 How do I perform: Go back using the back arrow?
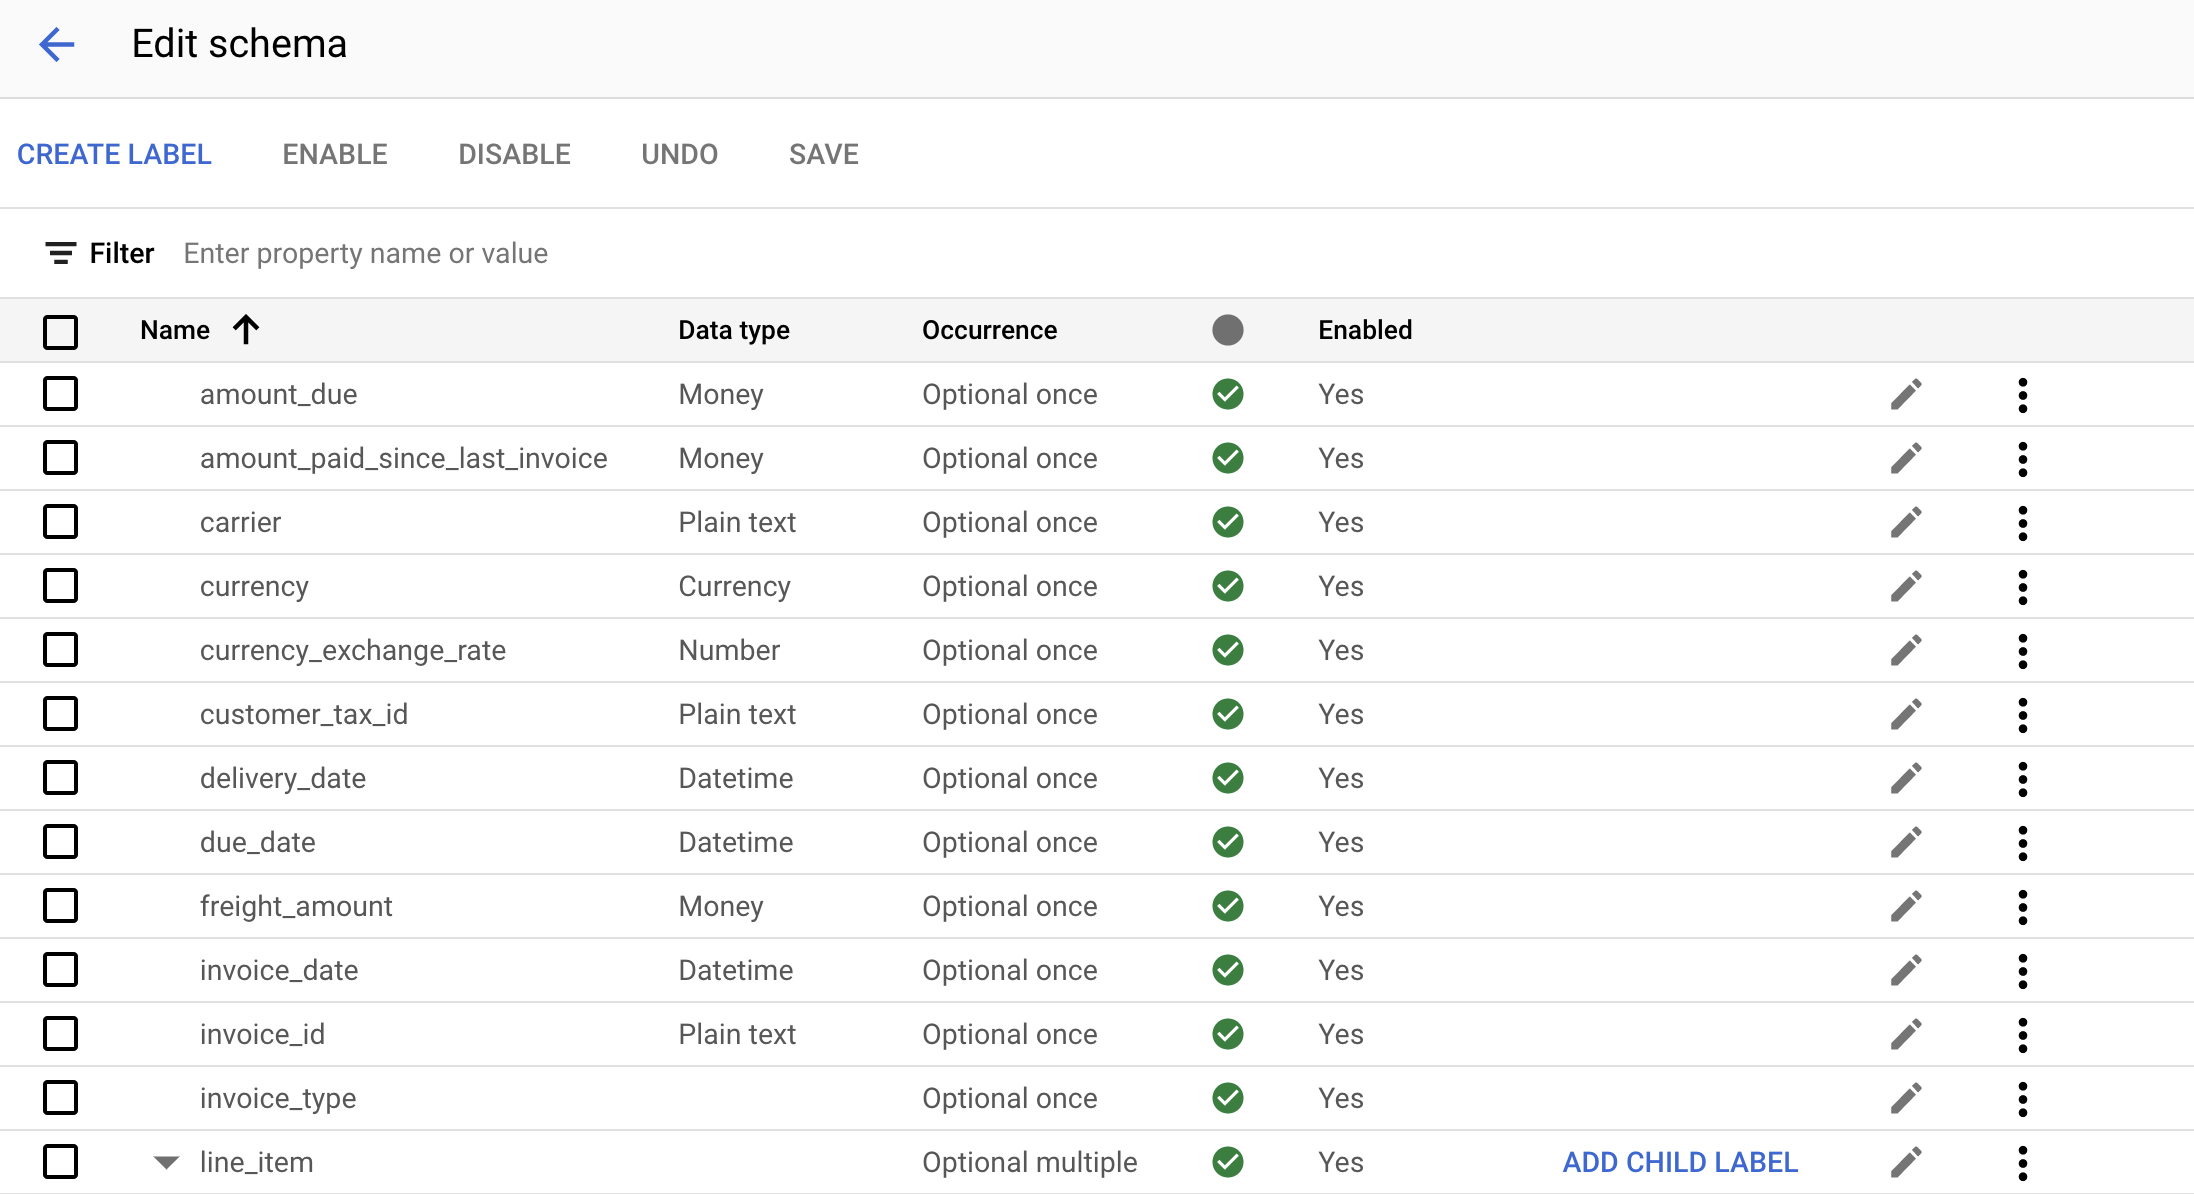point(57,44)
